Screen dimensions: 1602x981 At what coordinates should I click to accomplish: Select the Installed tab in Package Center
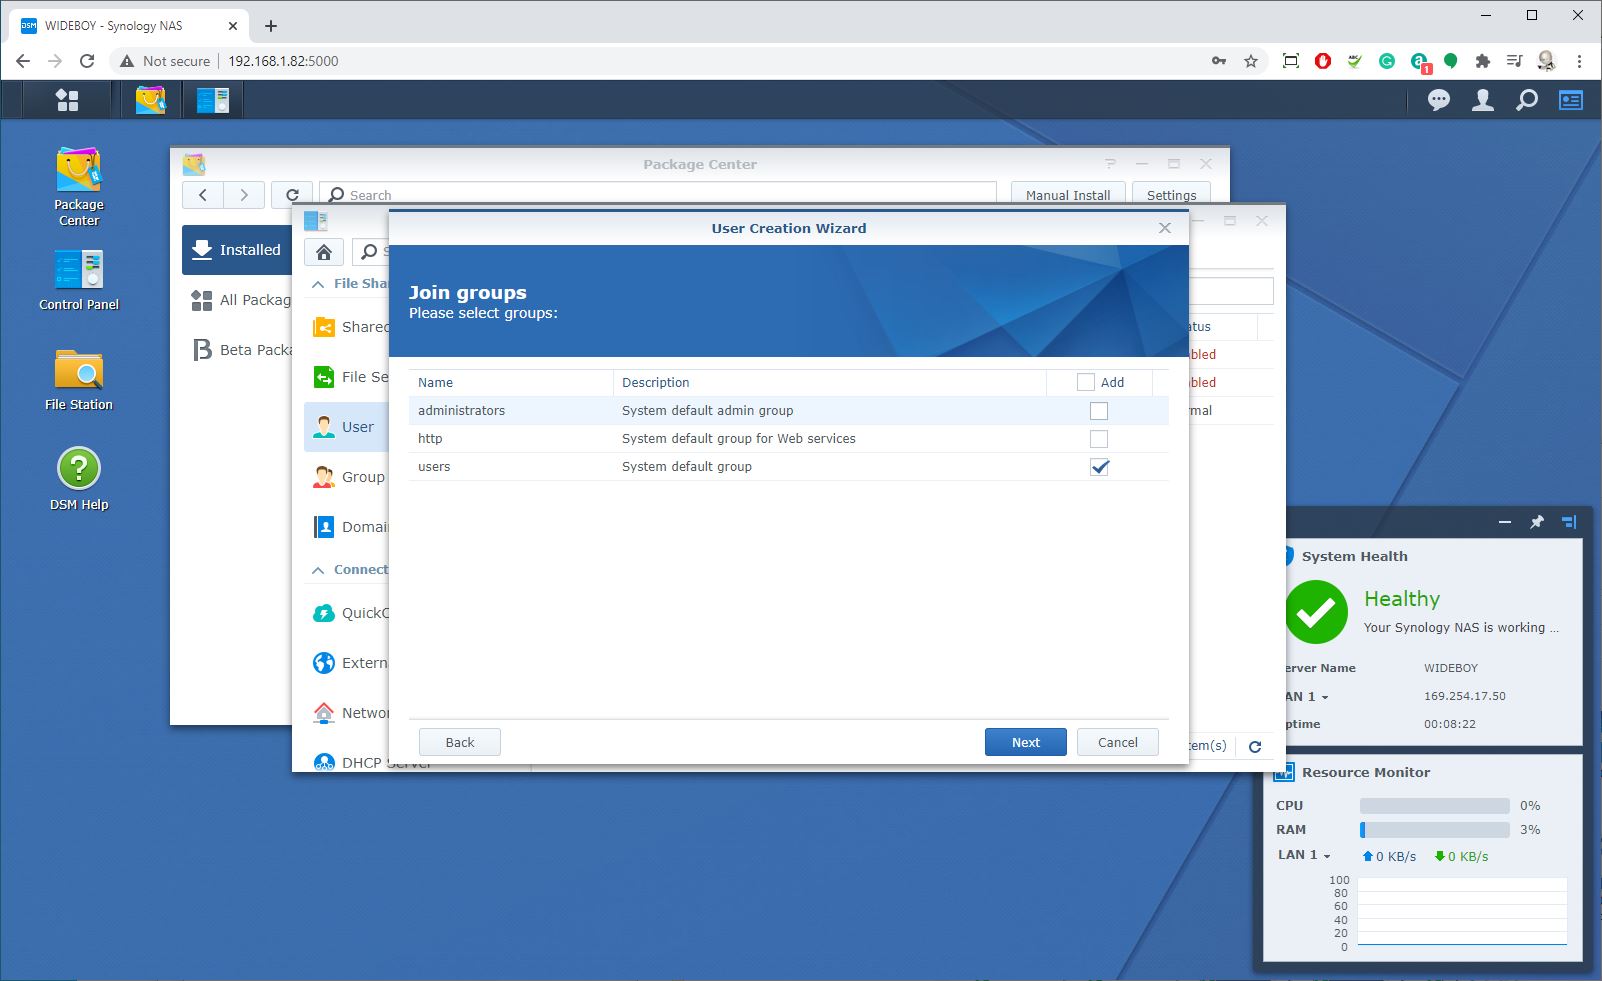pyautogui.click(x=237, y=250)
